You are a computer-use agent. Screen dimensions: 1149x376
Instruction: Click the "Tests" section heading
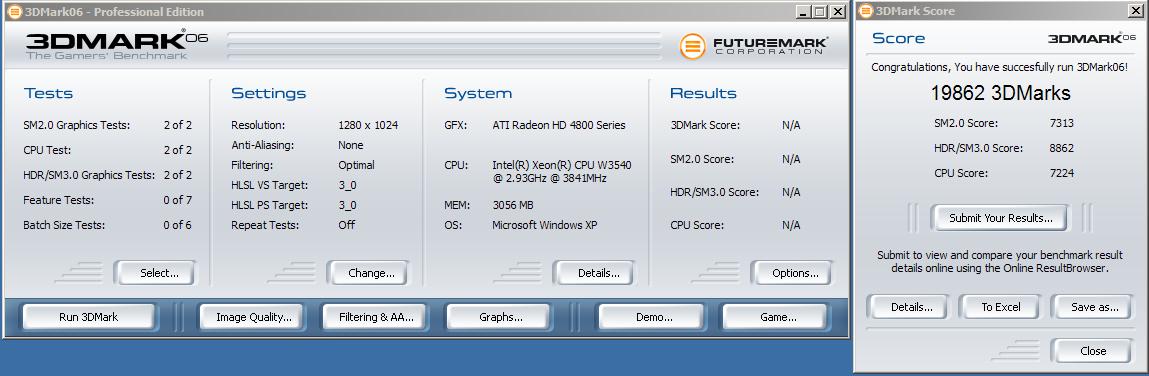[x=48, y=93]
